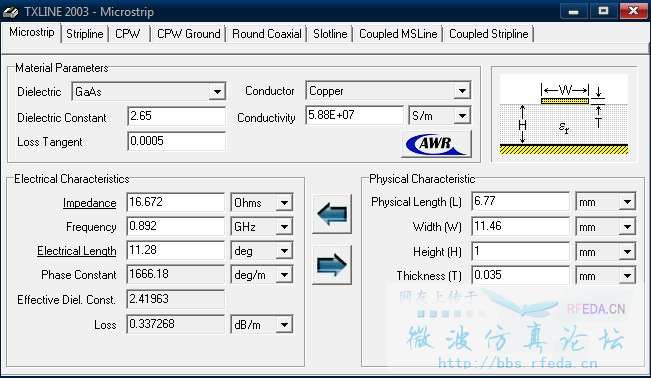Click the Frequency value field 0.892
Screen dimensions: 651x378
pyautogui.click(x=175, y=226)
